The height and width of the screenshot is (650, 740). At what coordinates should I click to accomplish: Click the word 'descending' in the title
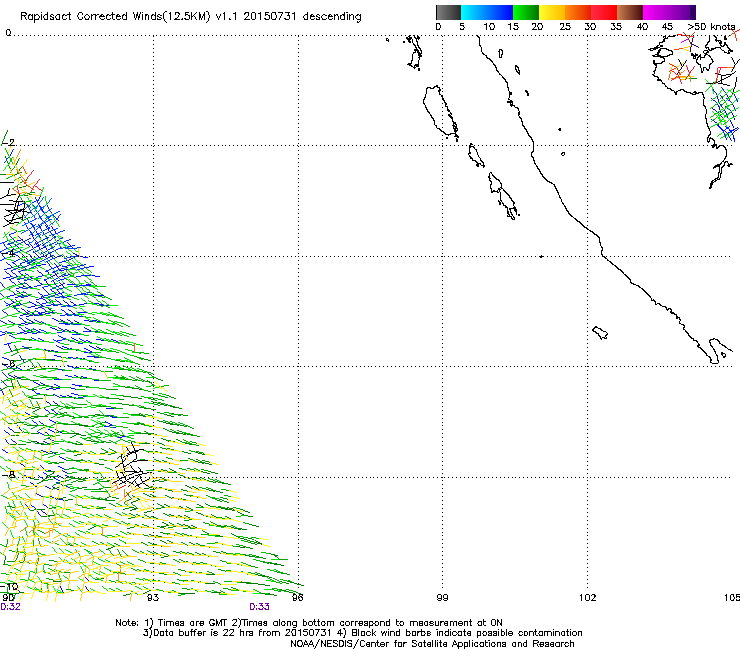pos(332,17)
